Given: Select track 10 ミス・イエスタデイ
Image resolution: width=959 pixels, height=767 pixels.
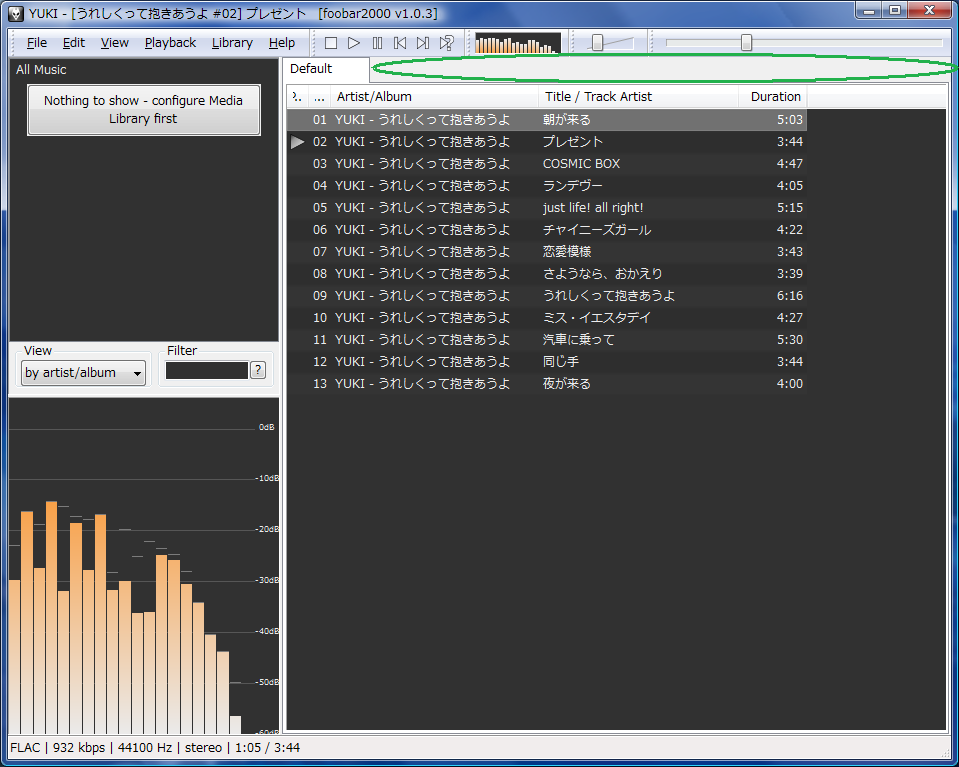Looking at the screenshot, I should click(x=547, y=318).
